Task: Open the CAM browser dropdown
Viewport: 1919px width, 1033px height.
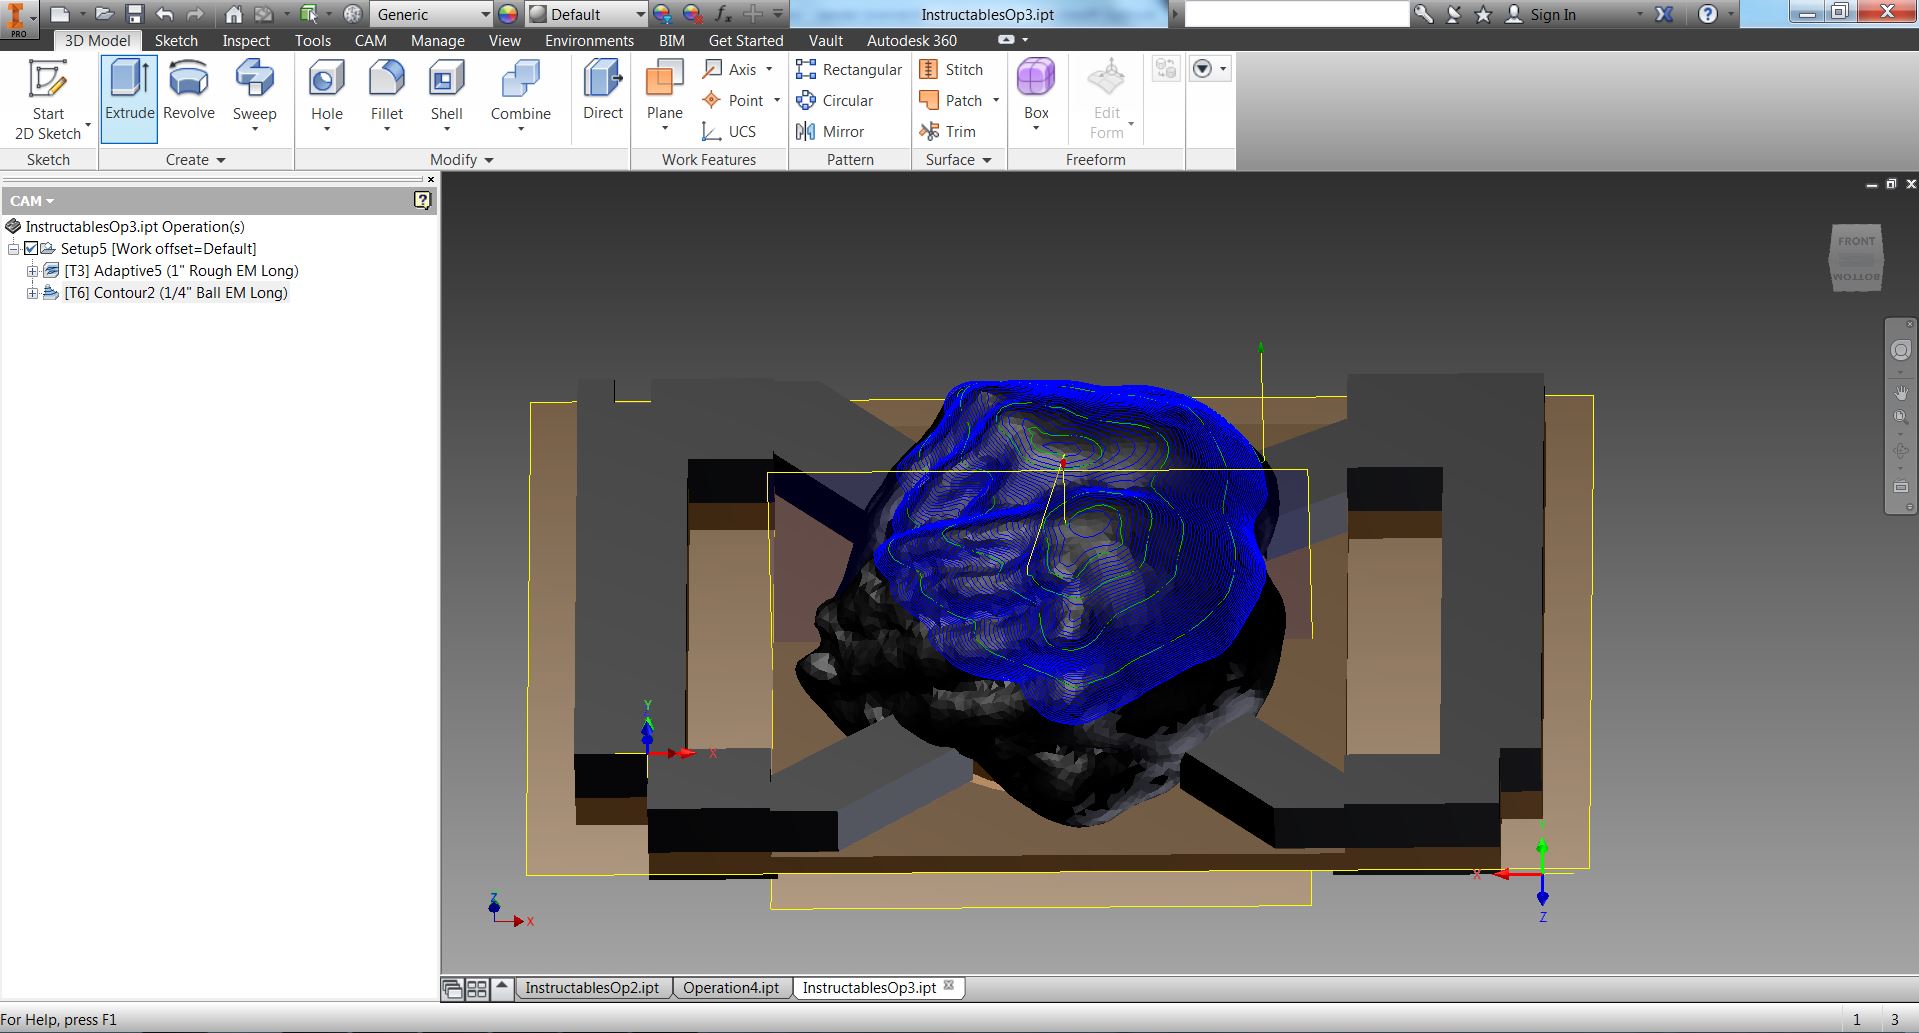Action: [x=32, y=200]
